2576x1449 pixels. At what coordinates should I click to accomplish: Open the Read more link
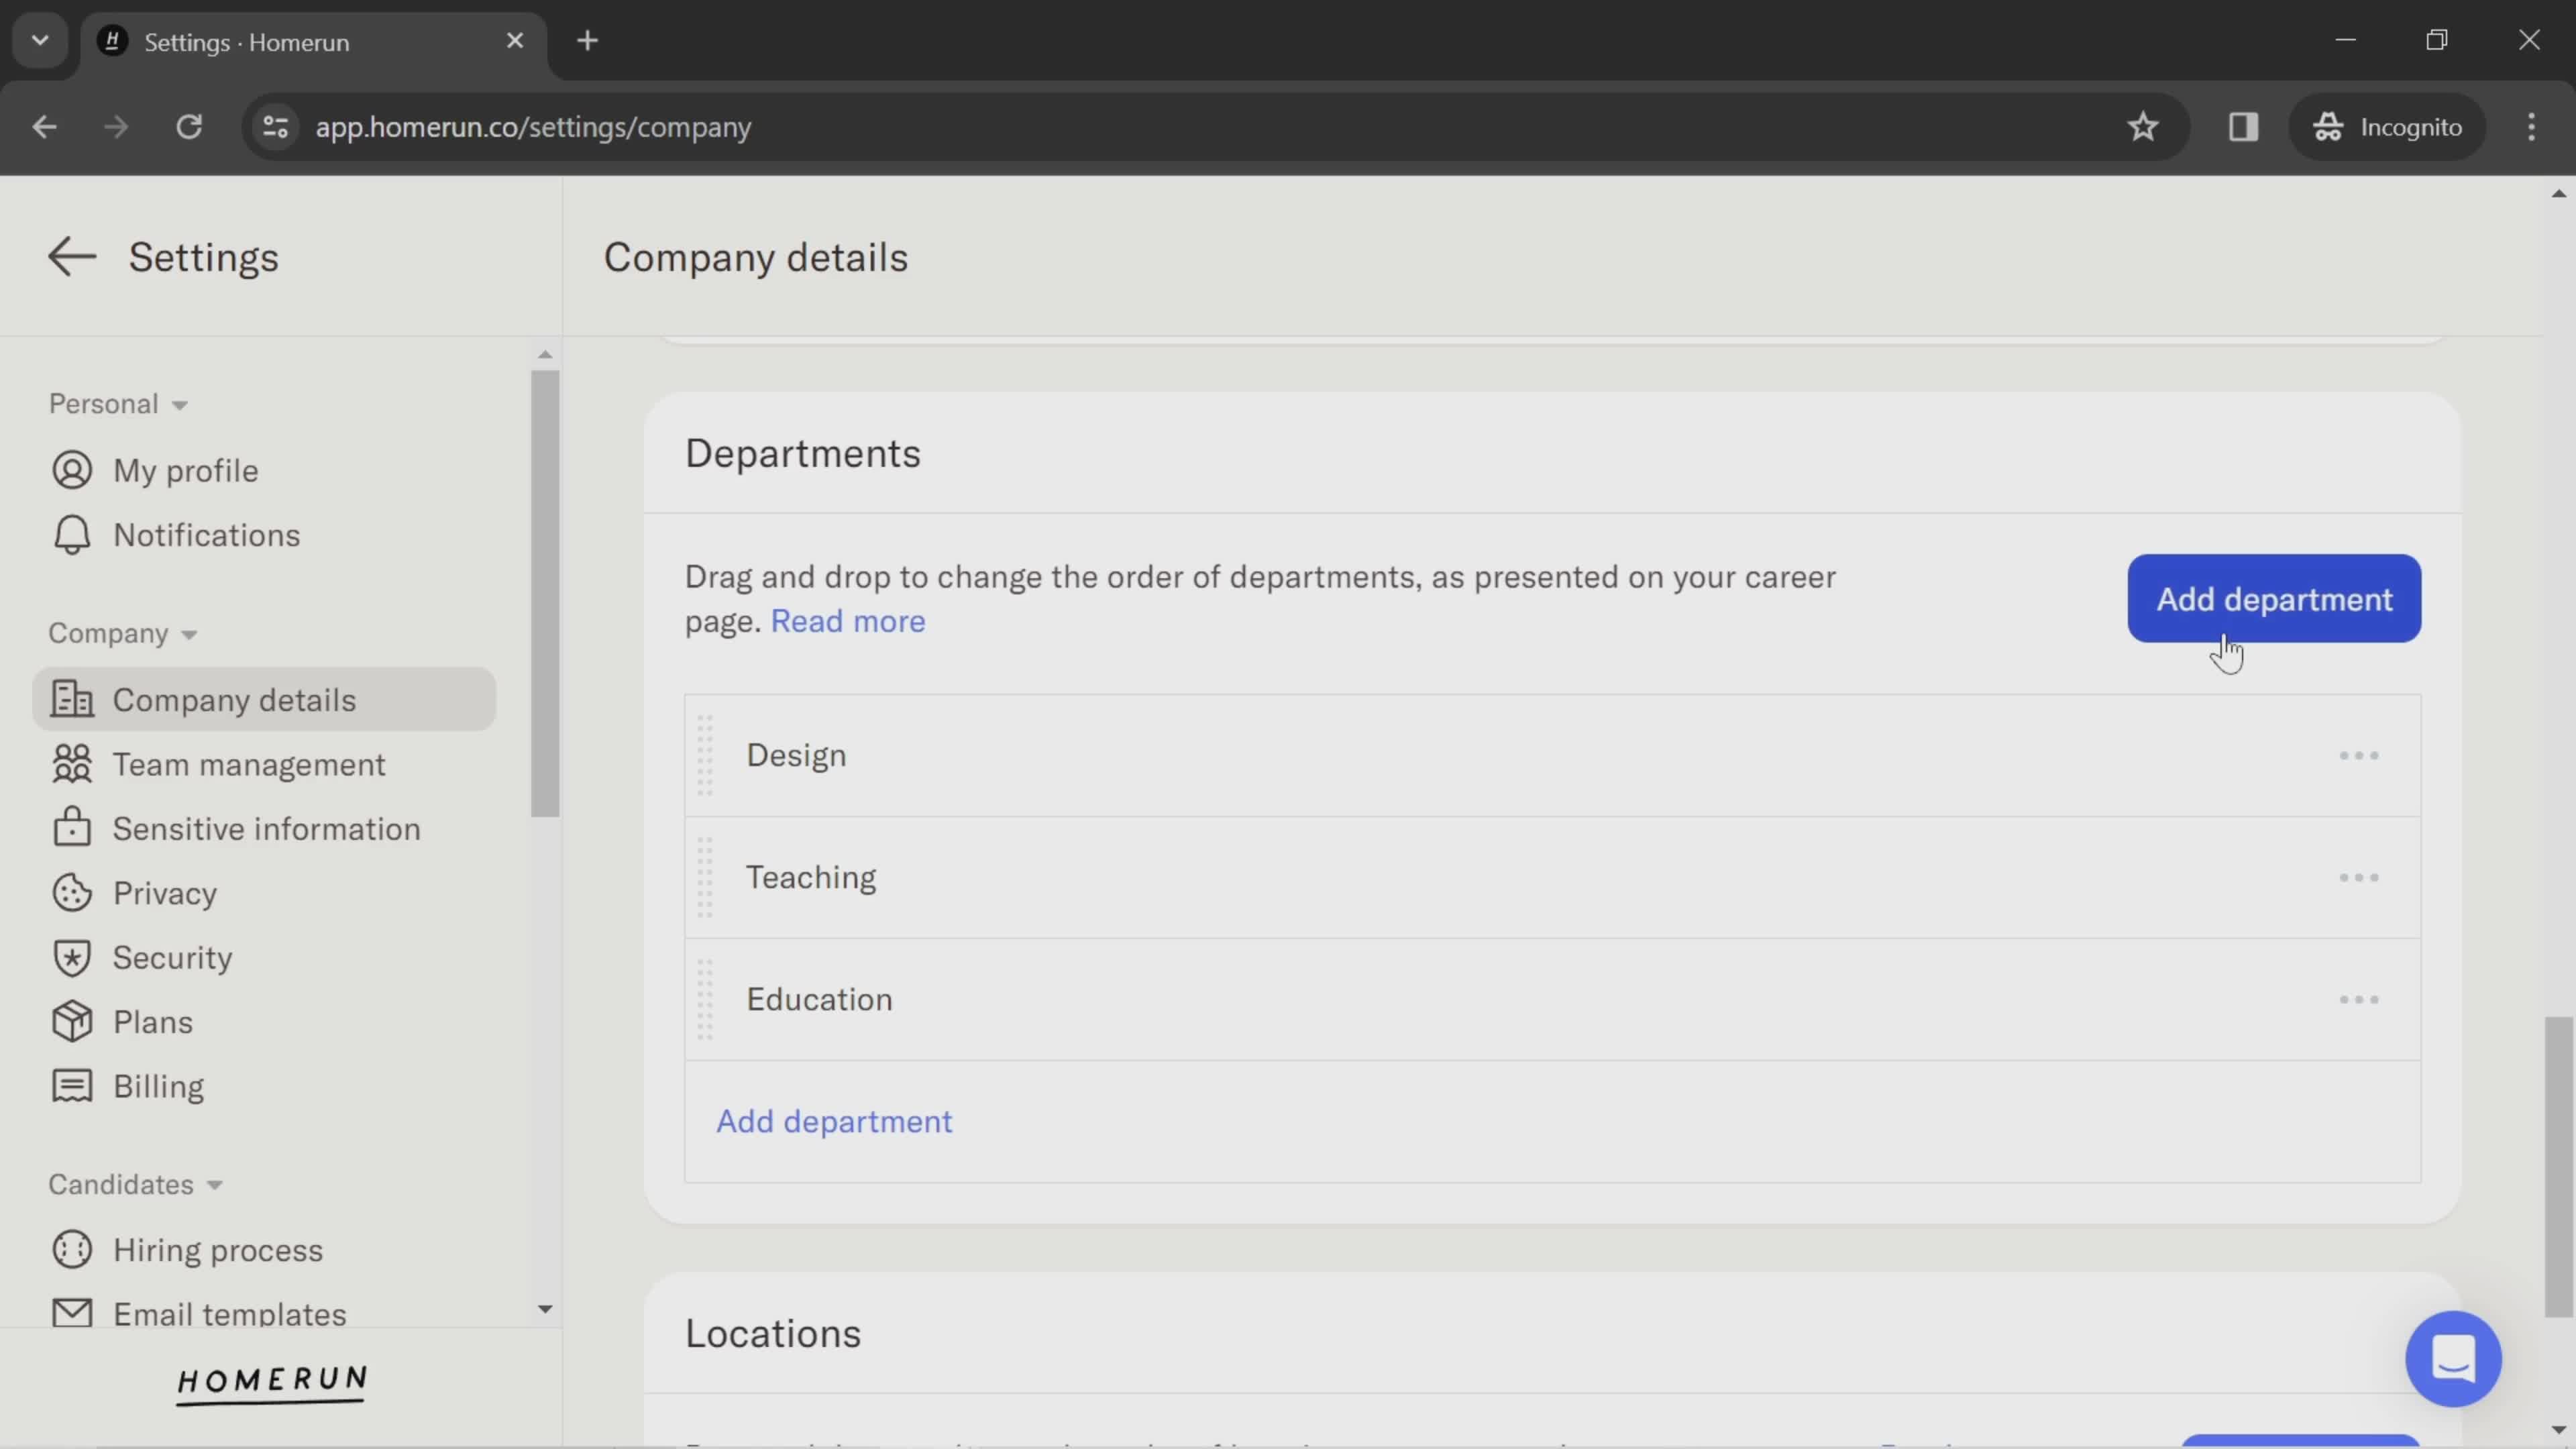[848, 621]
